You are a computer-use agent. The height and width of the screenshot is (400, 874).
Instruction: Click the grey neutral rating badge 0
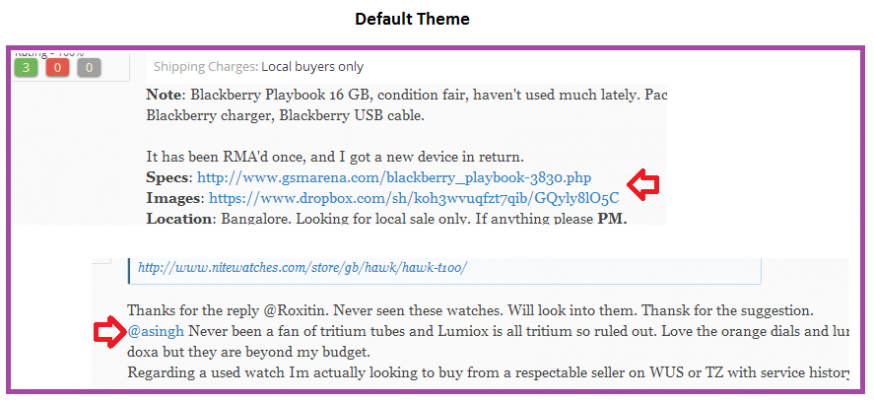click(89, 69)
